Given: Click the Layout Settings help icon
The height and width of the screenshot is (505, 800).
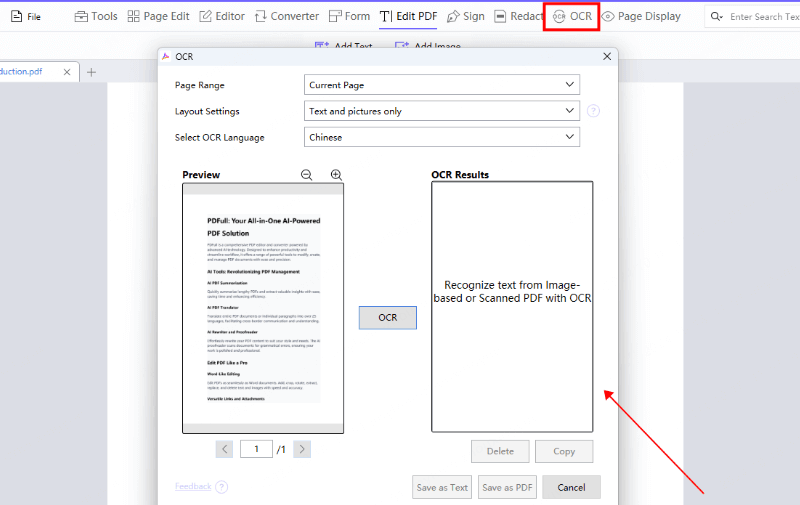Looking at the screenshot, I should (593, 111).
